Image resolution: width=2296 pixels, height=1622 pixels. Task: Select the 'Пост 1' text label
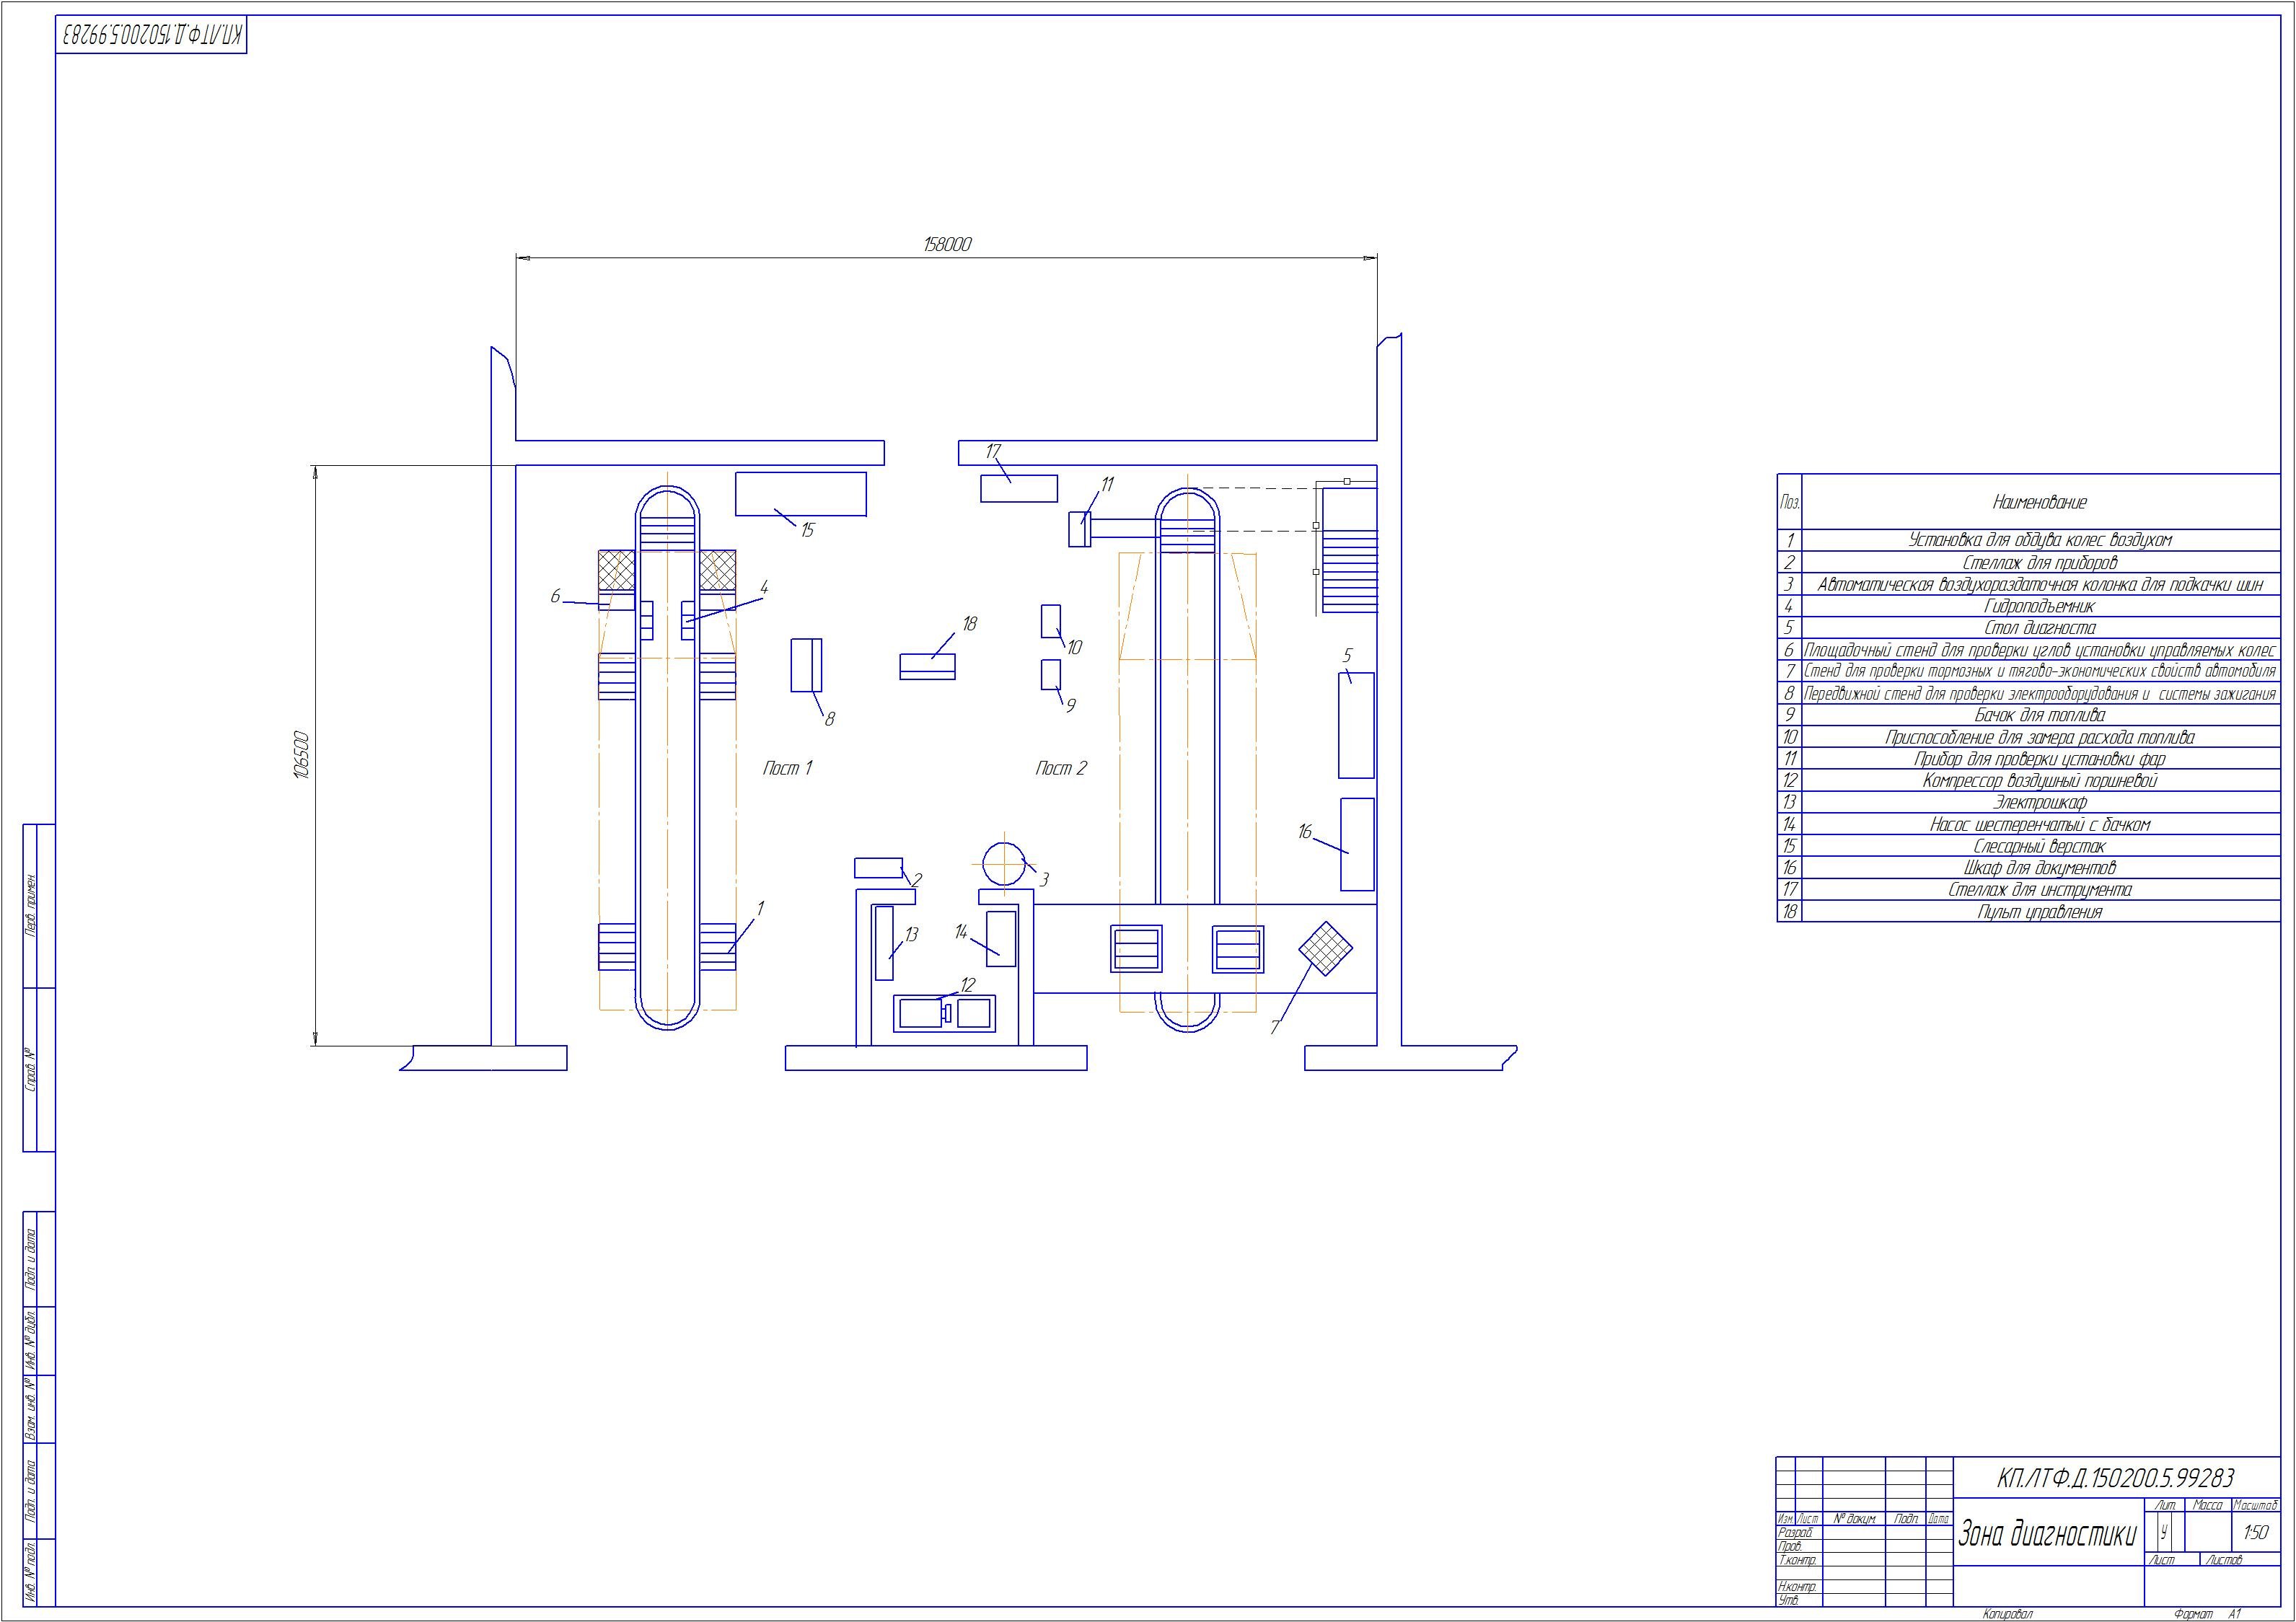pos(787,768)
